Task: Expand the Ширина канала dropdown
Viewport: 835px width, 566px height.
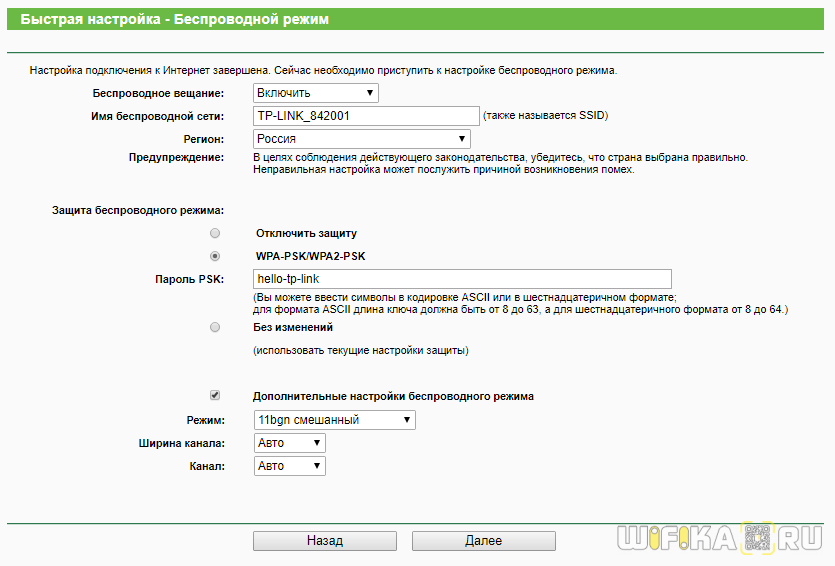Action: click(289, 443)
